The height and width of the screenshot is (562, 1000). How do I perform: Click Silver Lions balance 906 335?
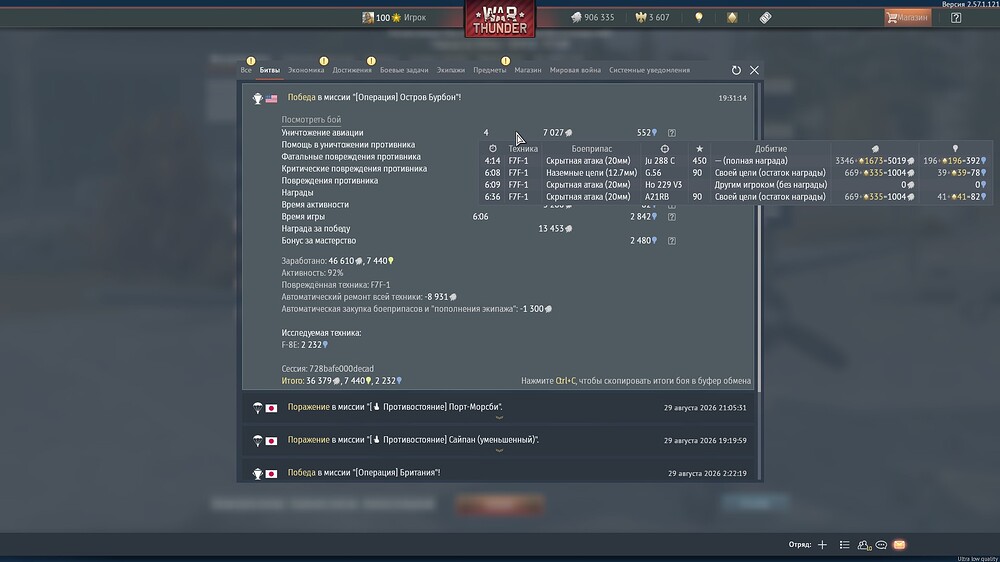coord(592,17)
